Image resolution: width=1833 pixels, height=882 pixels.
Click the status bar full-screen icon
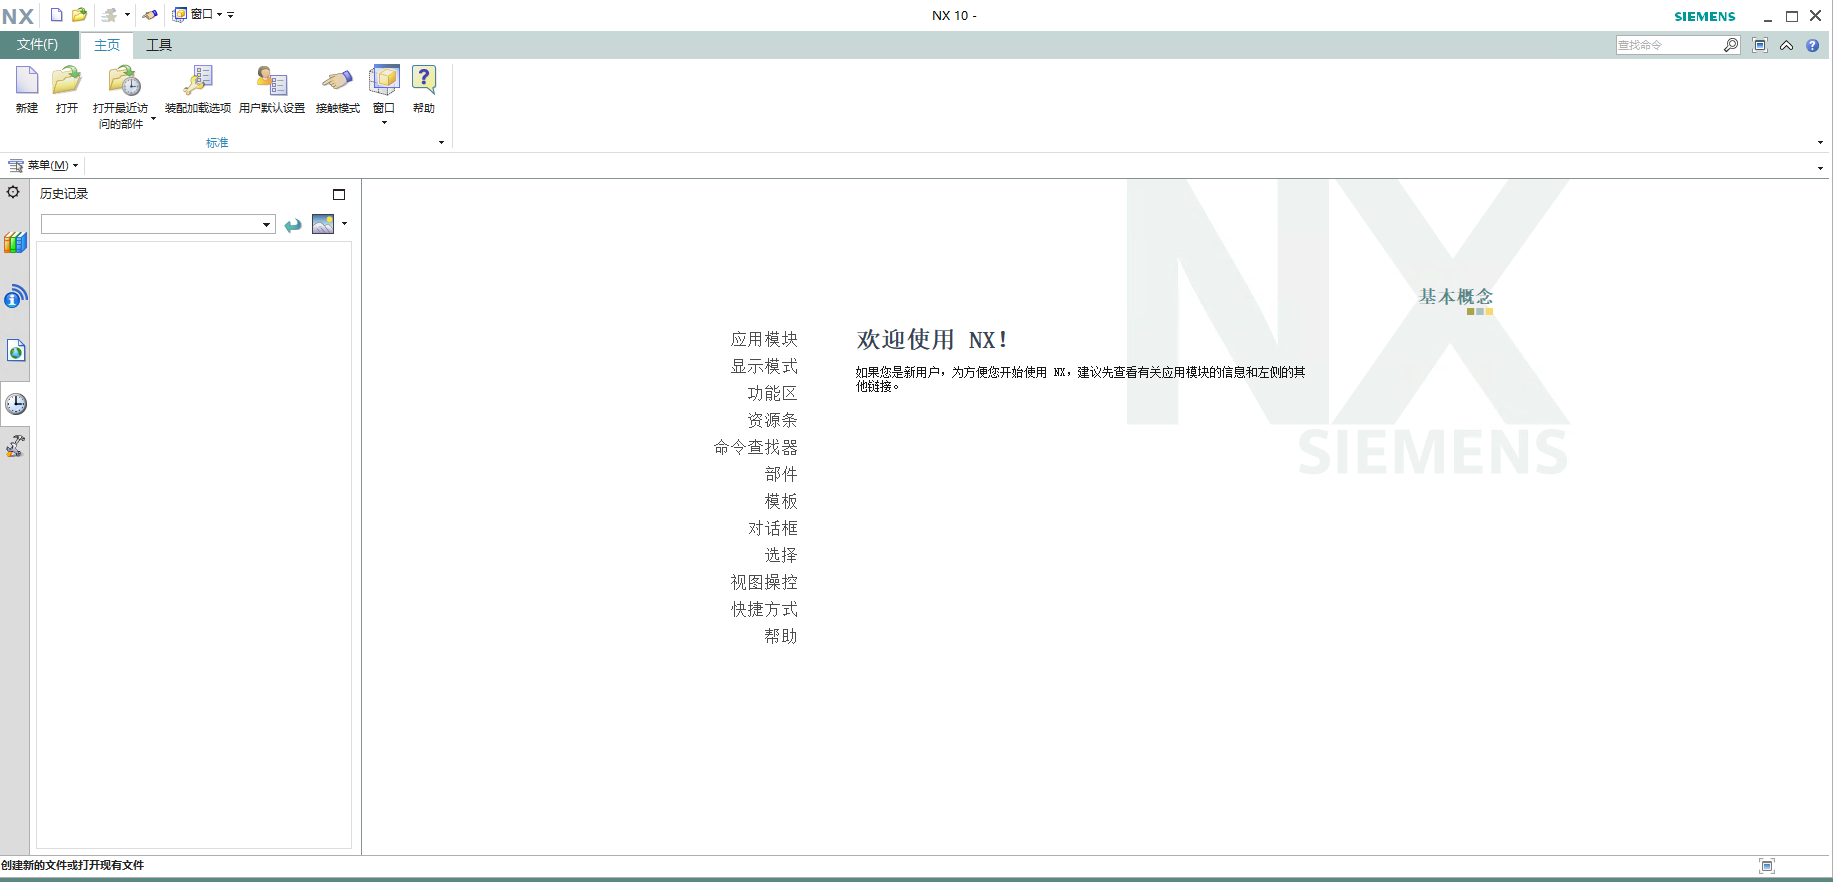coord(1767,866)
